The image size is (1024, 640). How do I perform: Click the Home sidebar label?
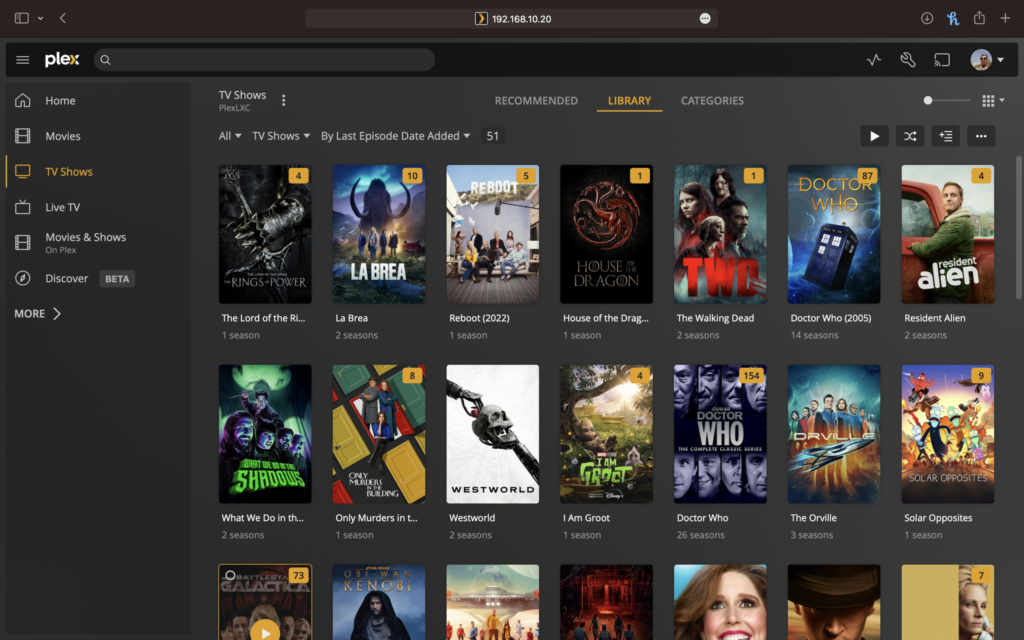coord(60,101)
